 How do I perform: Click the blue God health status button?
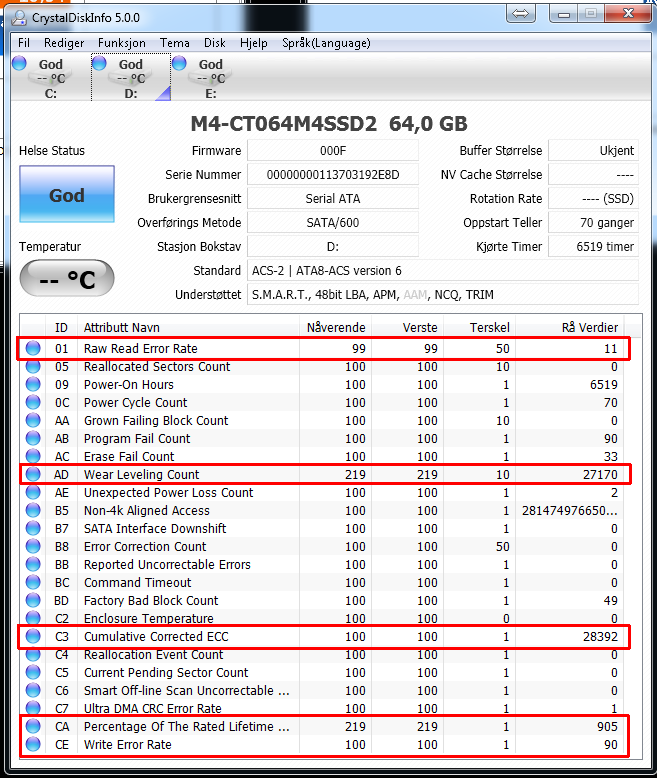[67, 194]
